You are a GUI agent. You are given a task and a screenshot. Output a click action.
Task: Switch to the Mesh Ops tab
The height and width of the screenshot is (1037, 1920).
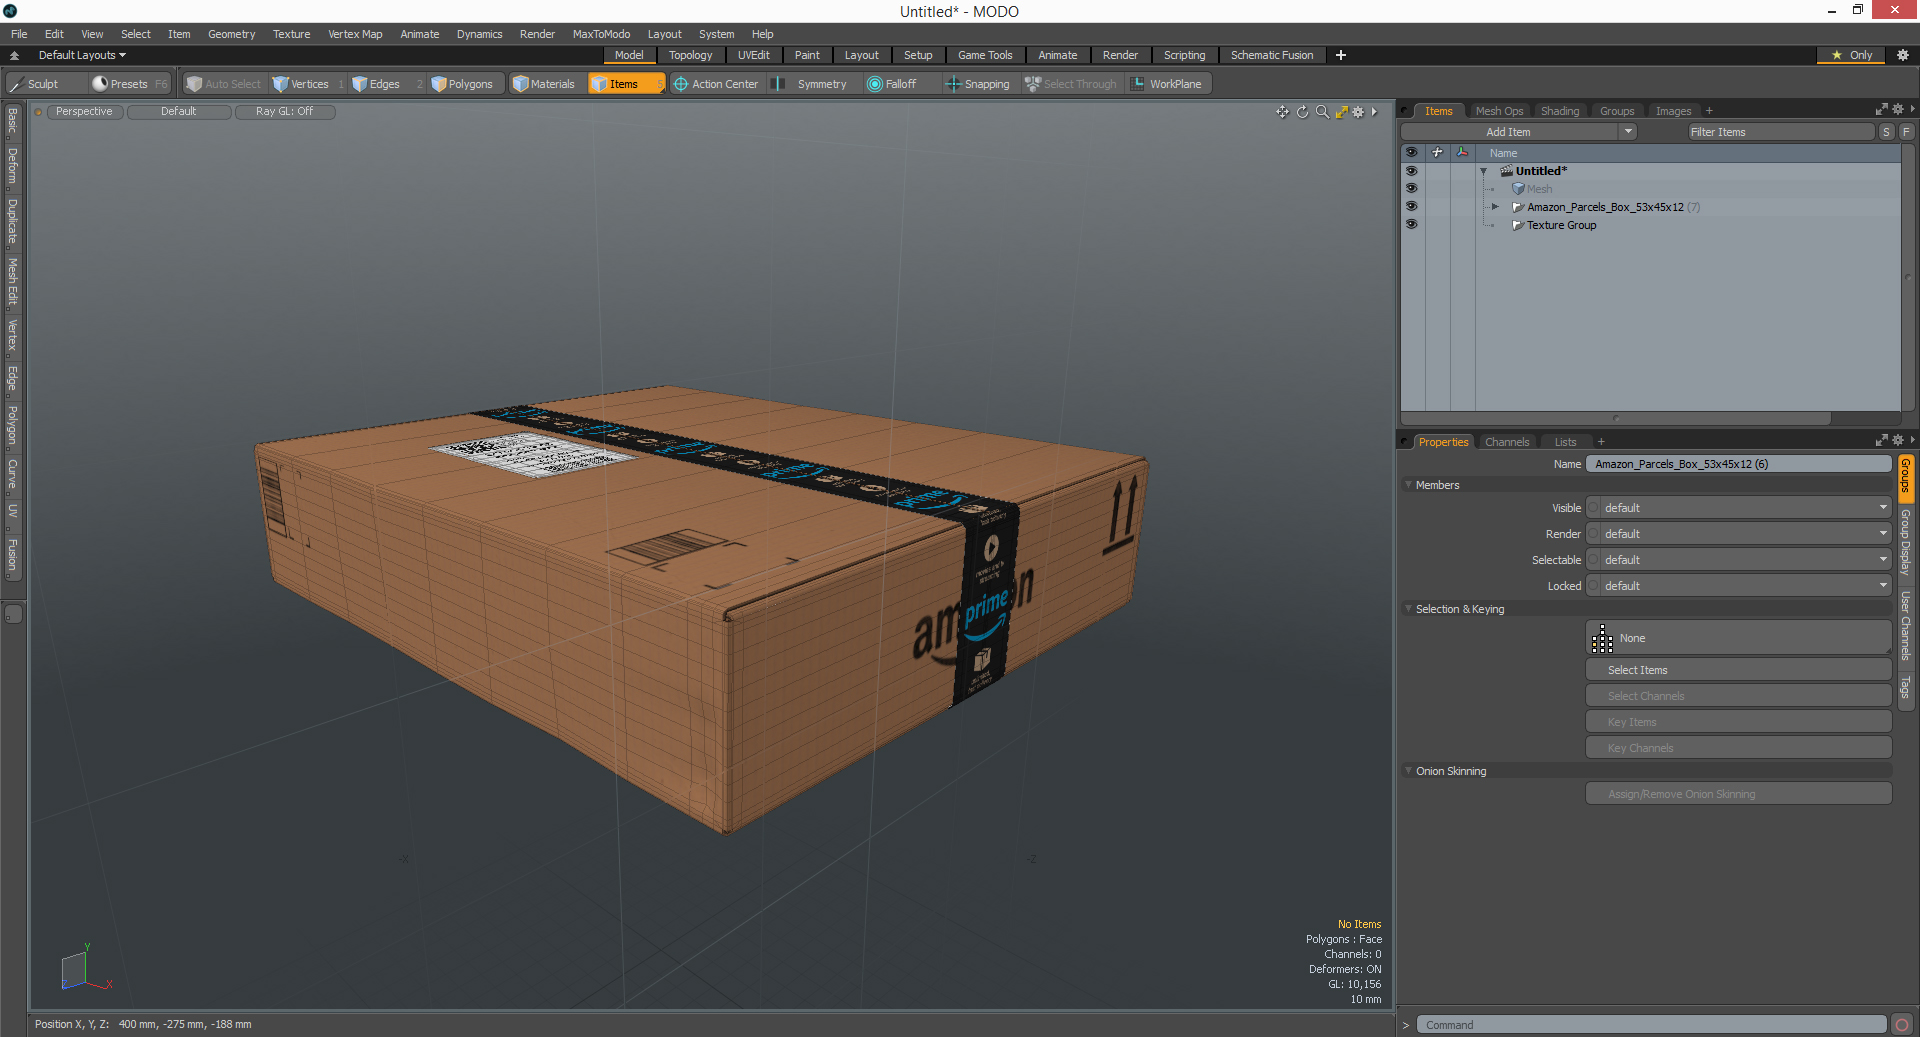1499,111
